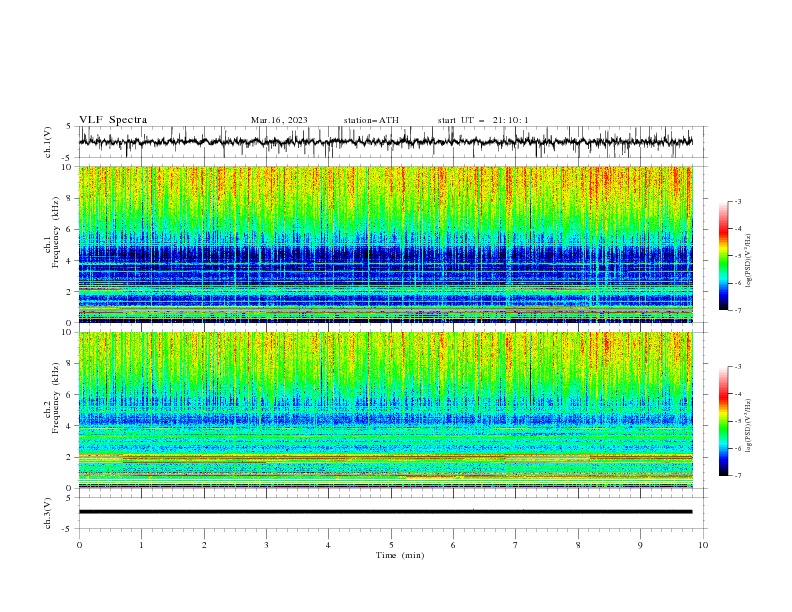Viewport: 792px width, 612px height.
Task: Click the "2" tick on the time axis
Action: pos(204,545)
